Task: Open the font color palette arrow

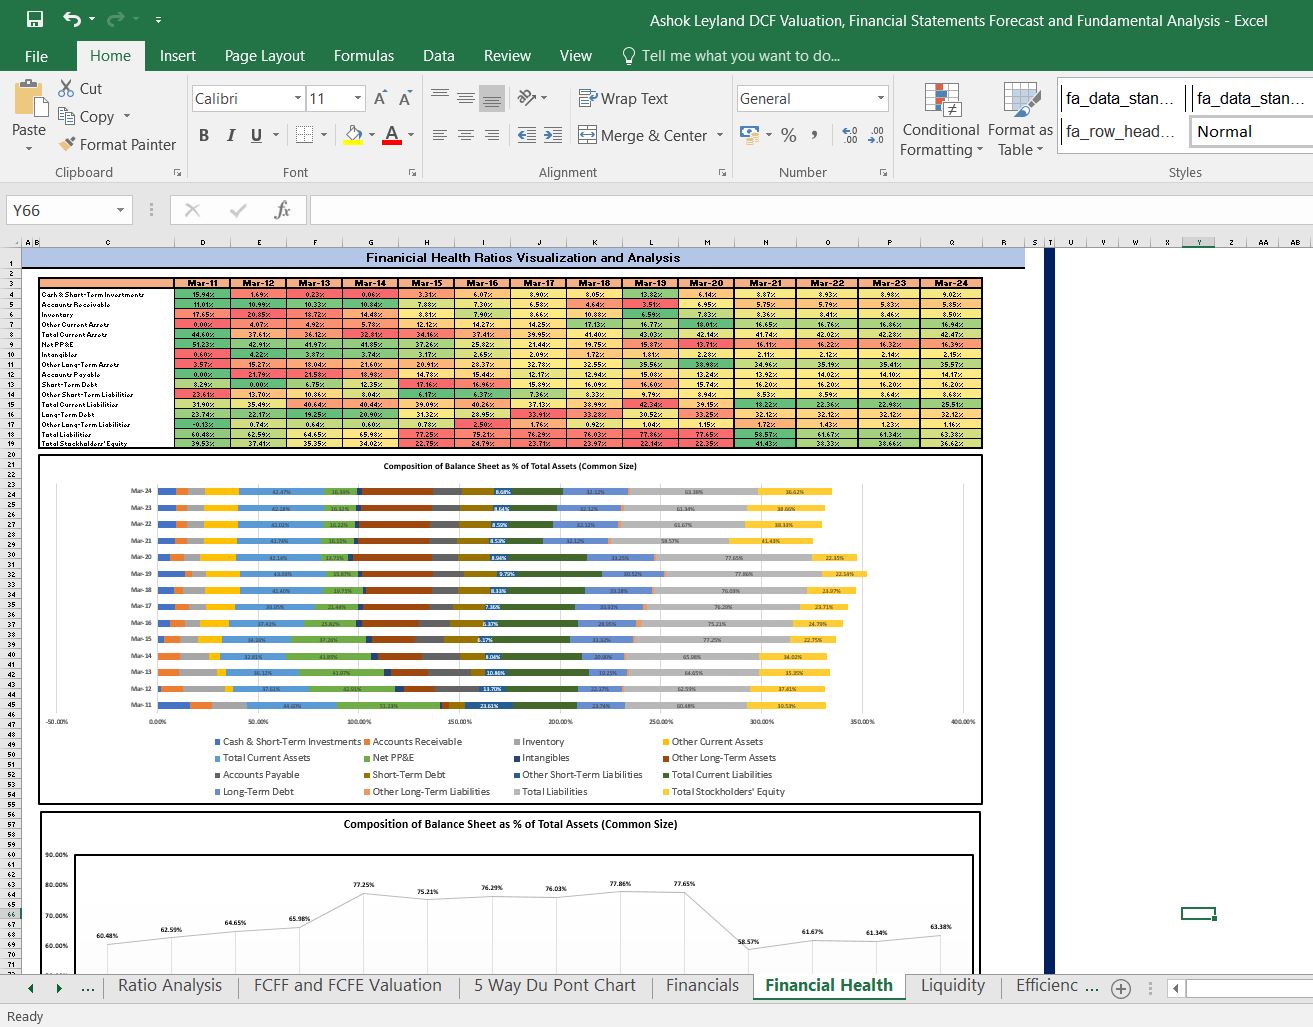Action: 411,135
